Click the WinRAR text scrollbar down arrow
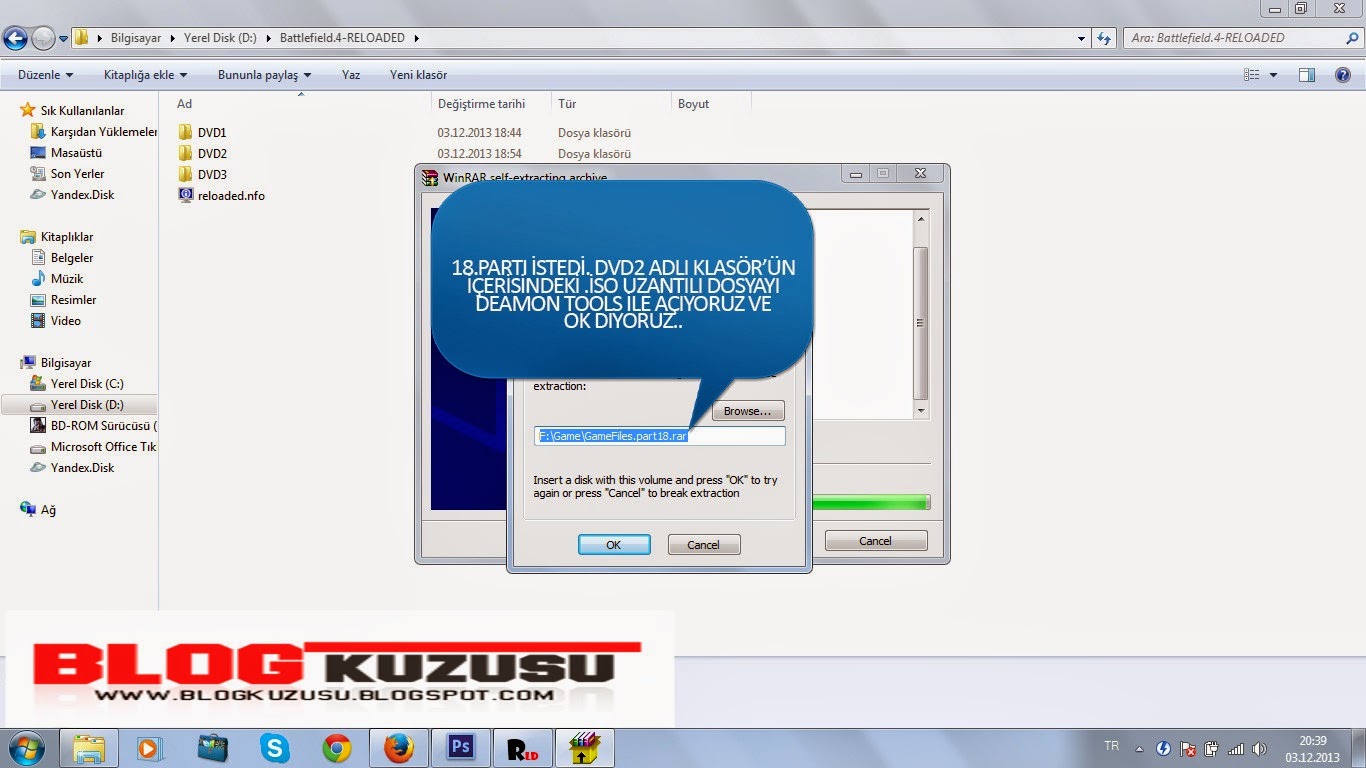The height and width of the screenshot is (768, 1366). pos(920,410)
